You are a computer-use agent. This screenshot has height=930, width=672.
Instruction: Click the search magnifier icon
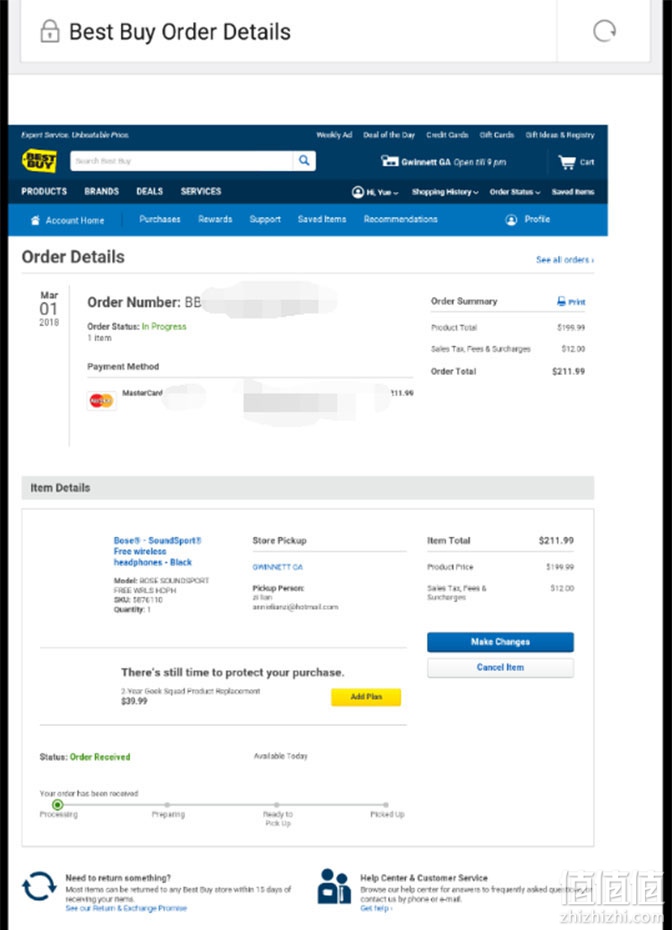[x=304, y=160]
